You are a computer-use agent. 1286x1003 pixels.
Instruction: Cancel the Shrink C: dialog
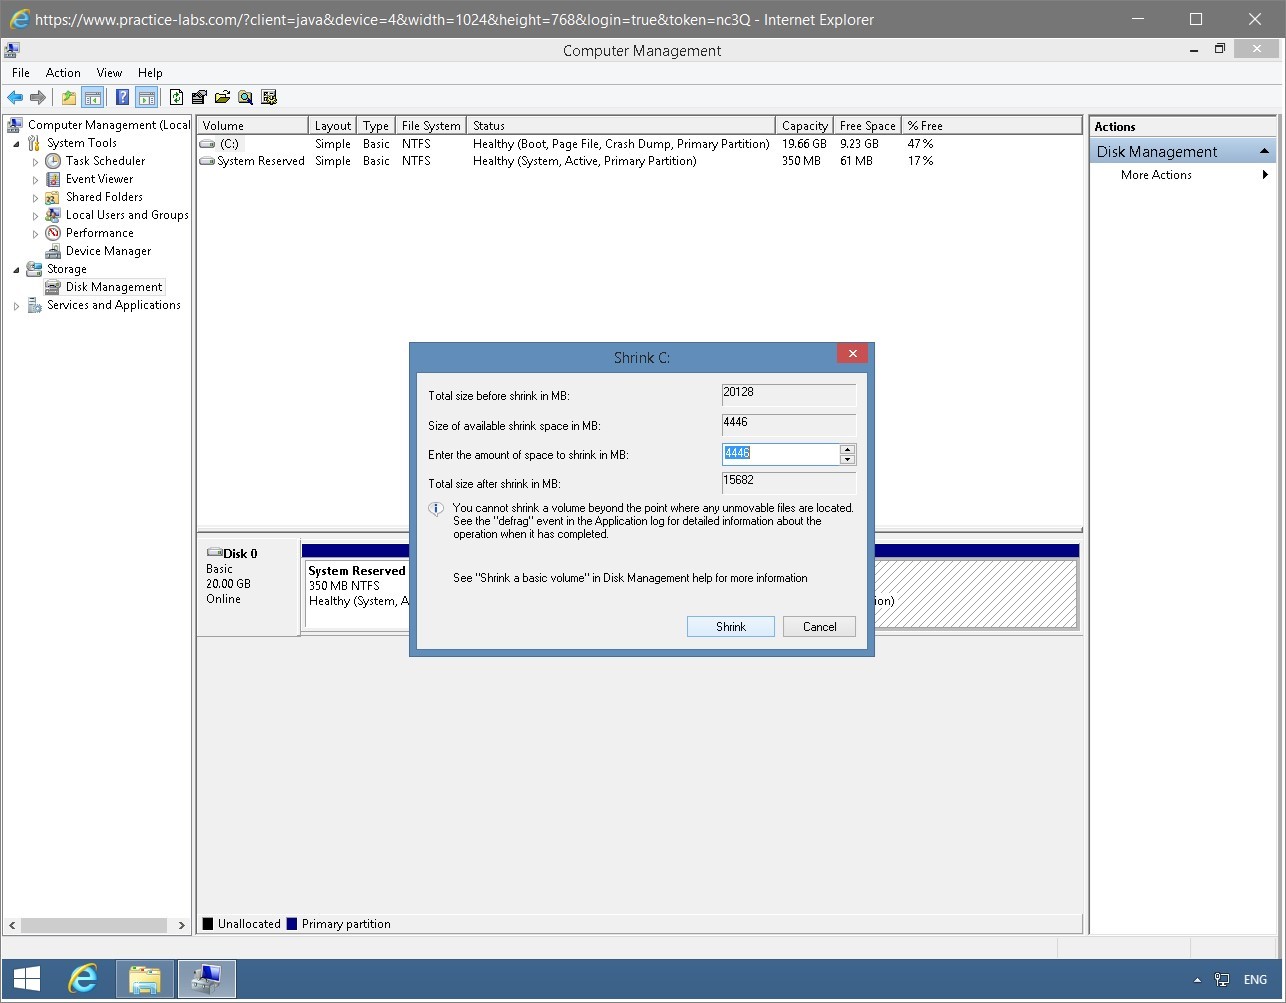pos(819,626)
